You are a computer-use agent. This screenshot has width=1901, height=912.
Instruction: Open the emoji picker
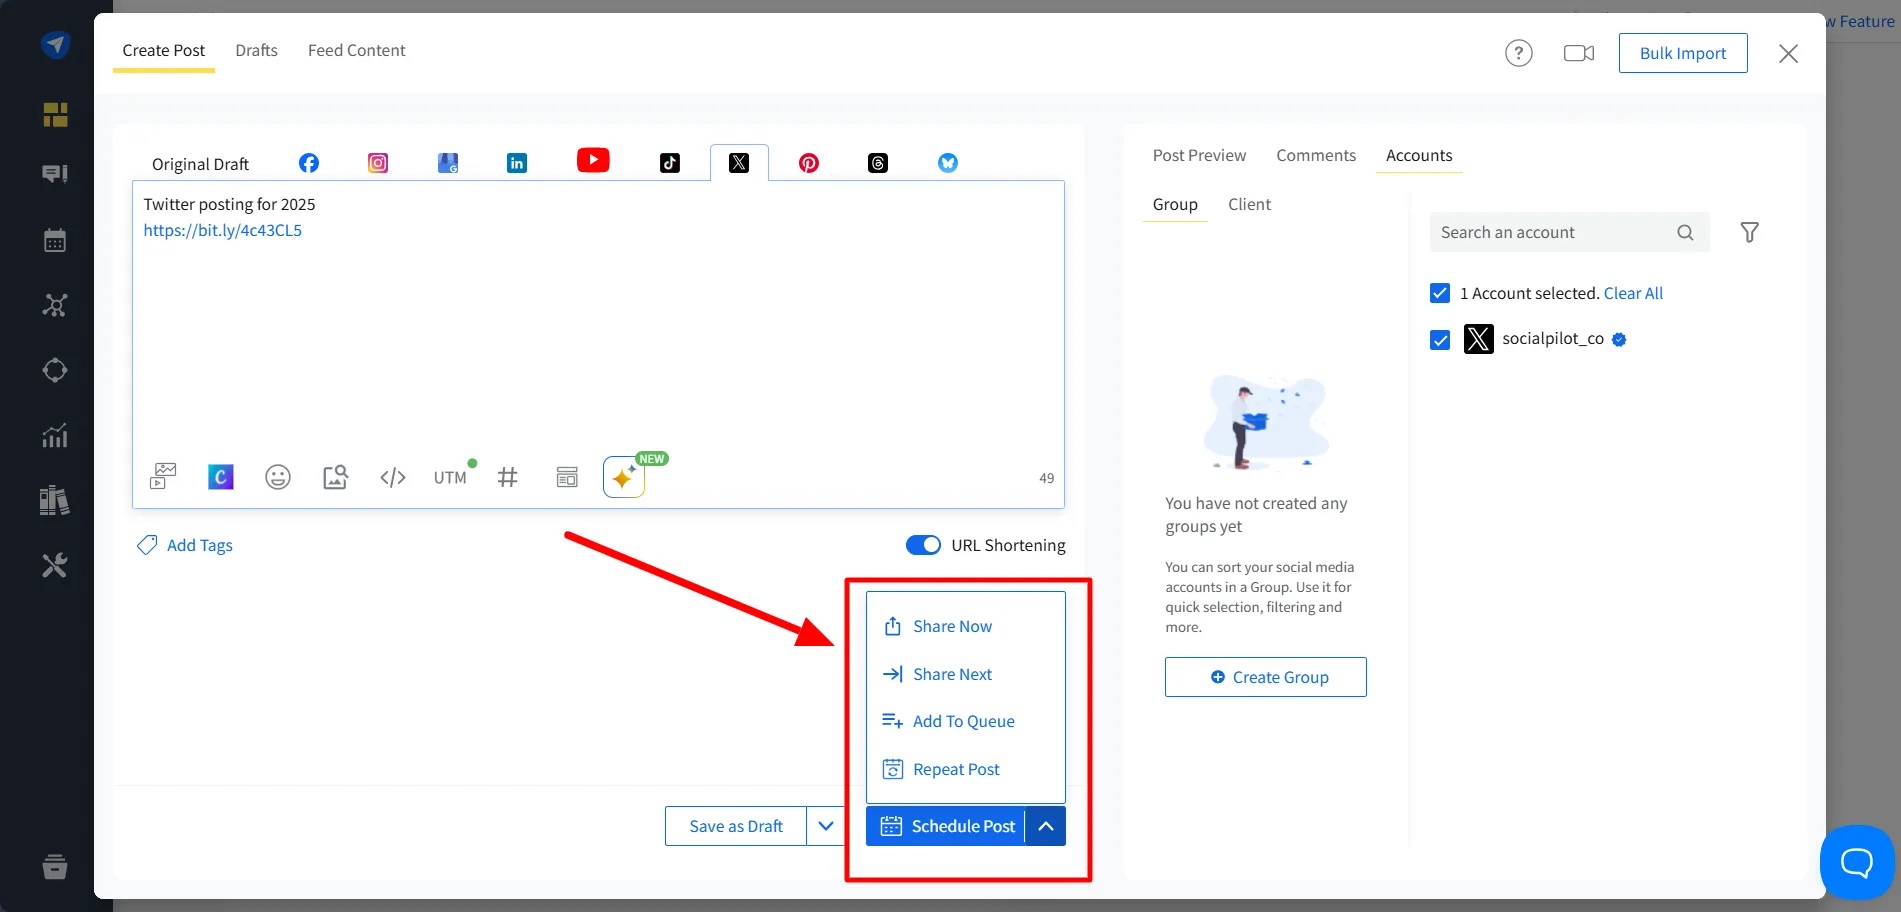277,477
